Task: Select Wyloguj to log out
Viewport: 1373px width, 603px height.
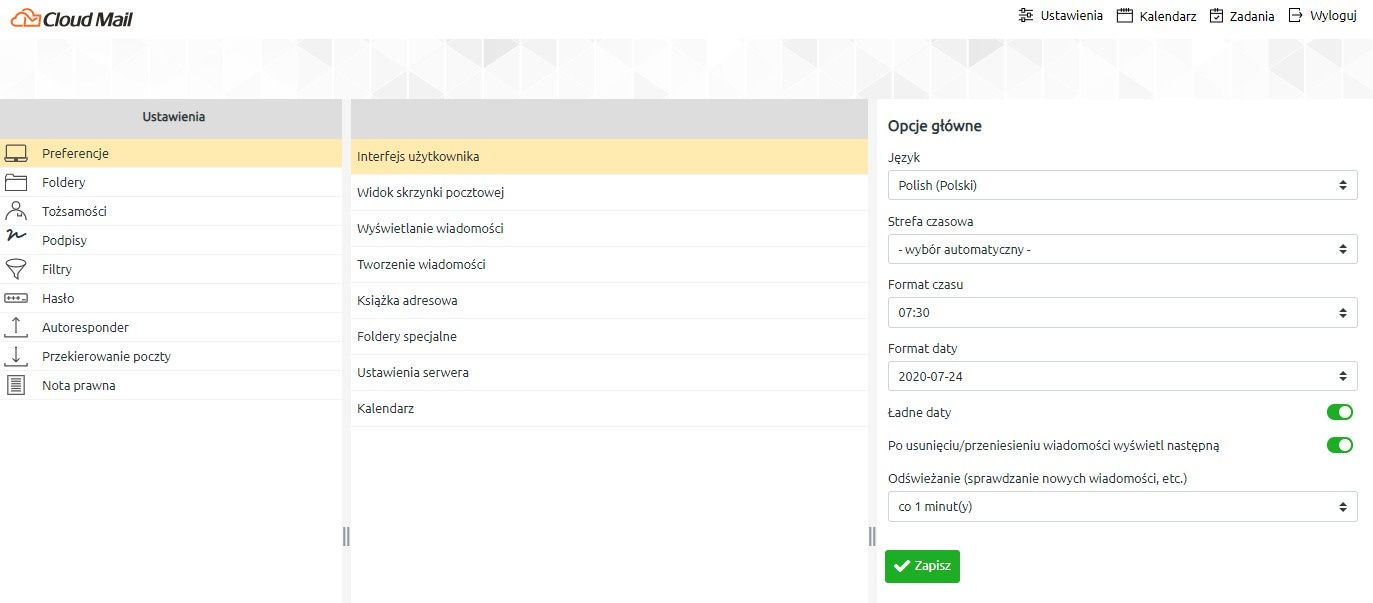Action: (1322, 15)
